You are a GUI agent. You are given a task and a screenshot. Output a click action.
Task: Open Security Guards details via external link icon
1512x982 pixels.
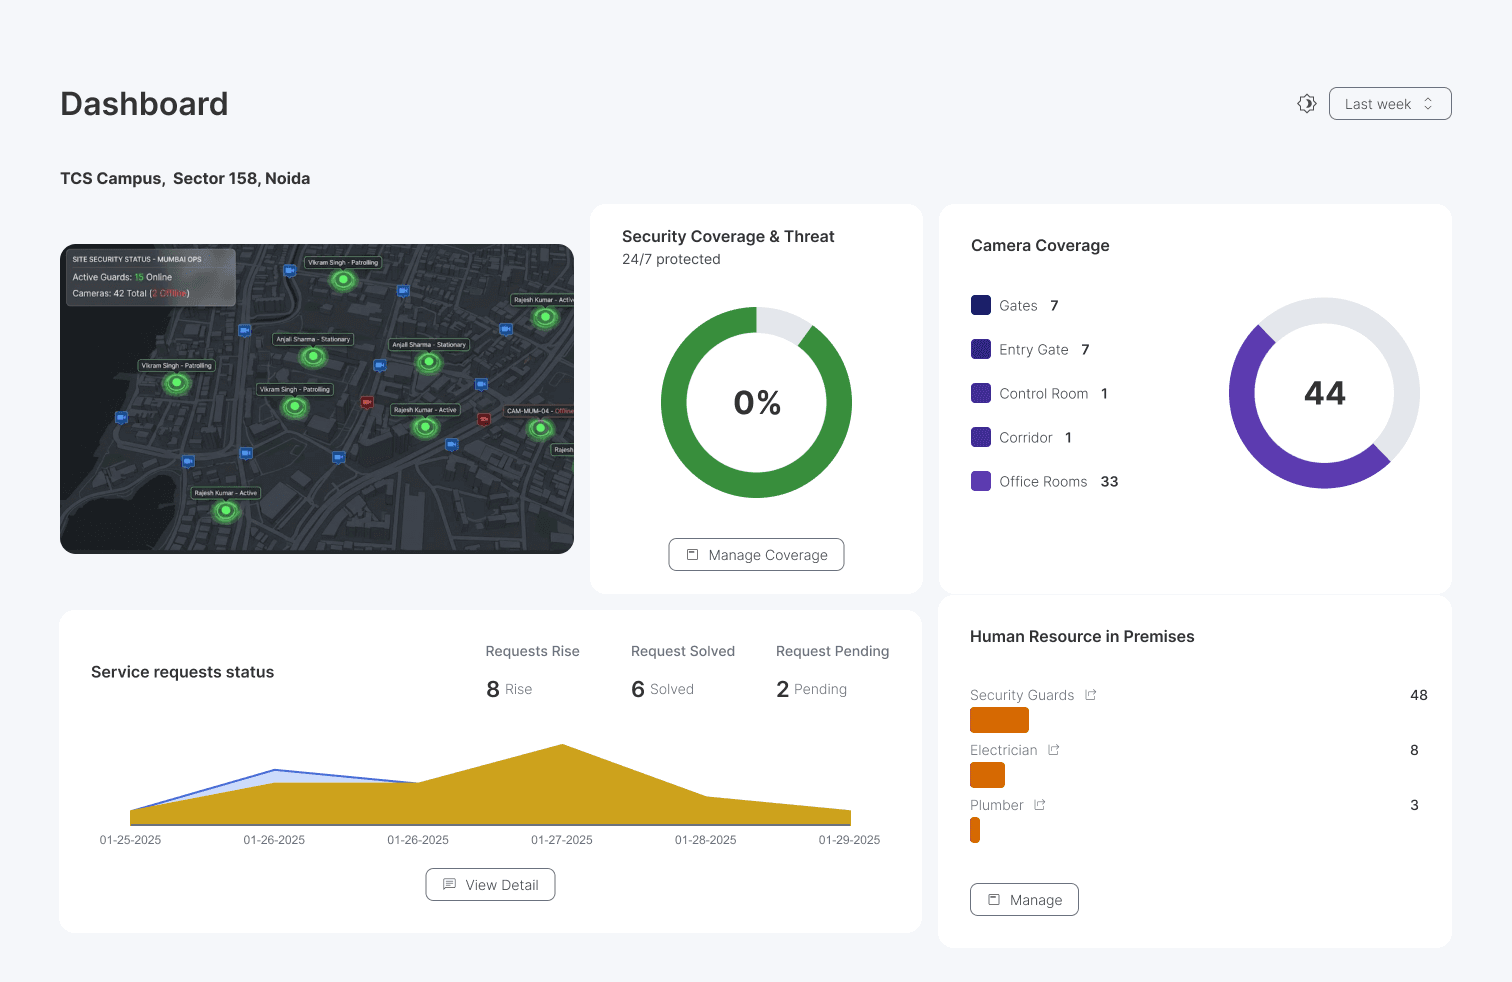click(x=1090, y=694)
